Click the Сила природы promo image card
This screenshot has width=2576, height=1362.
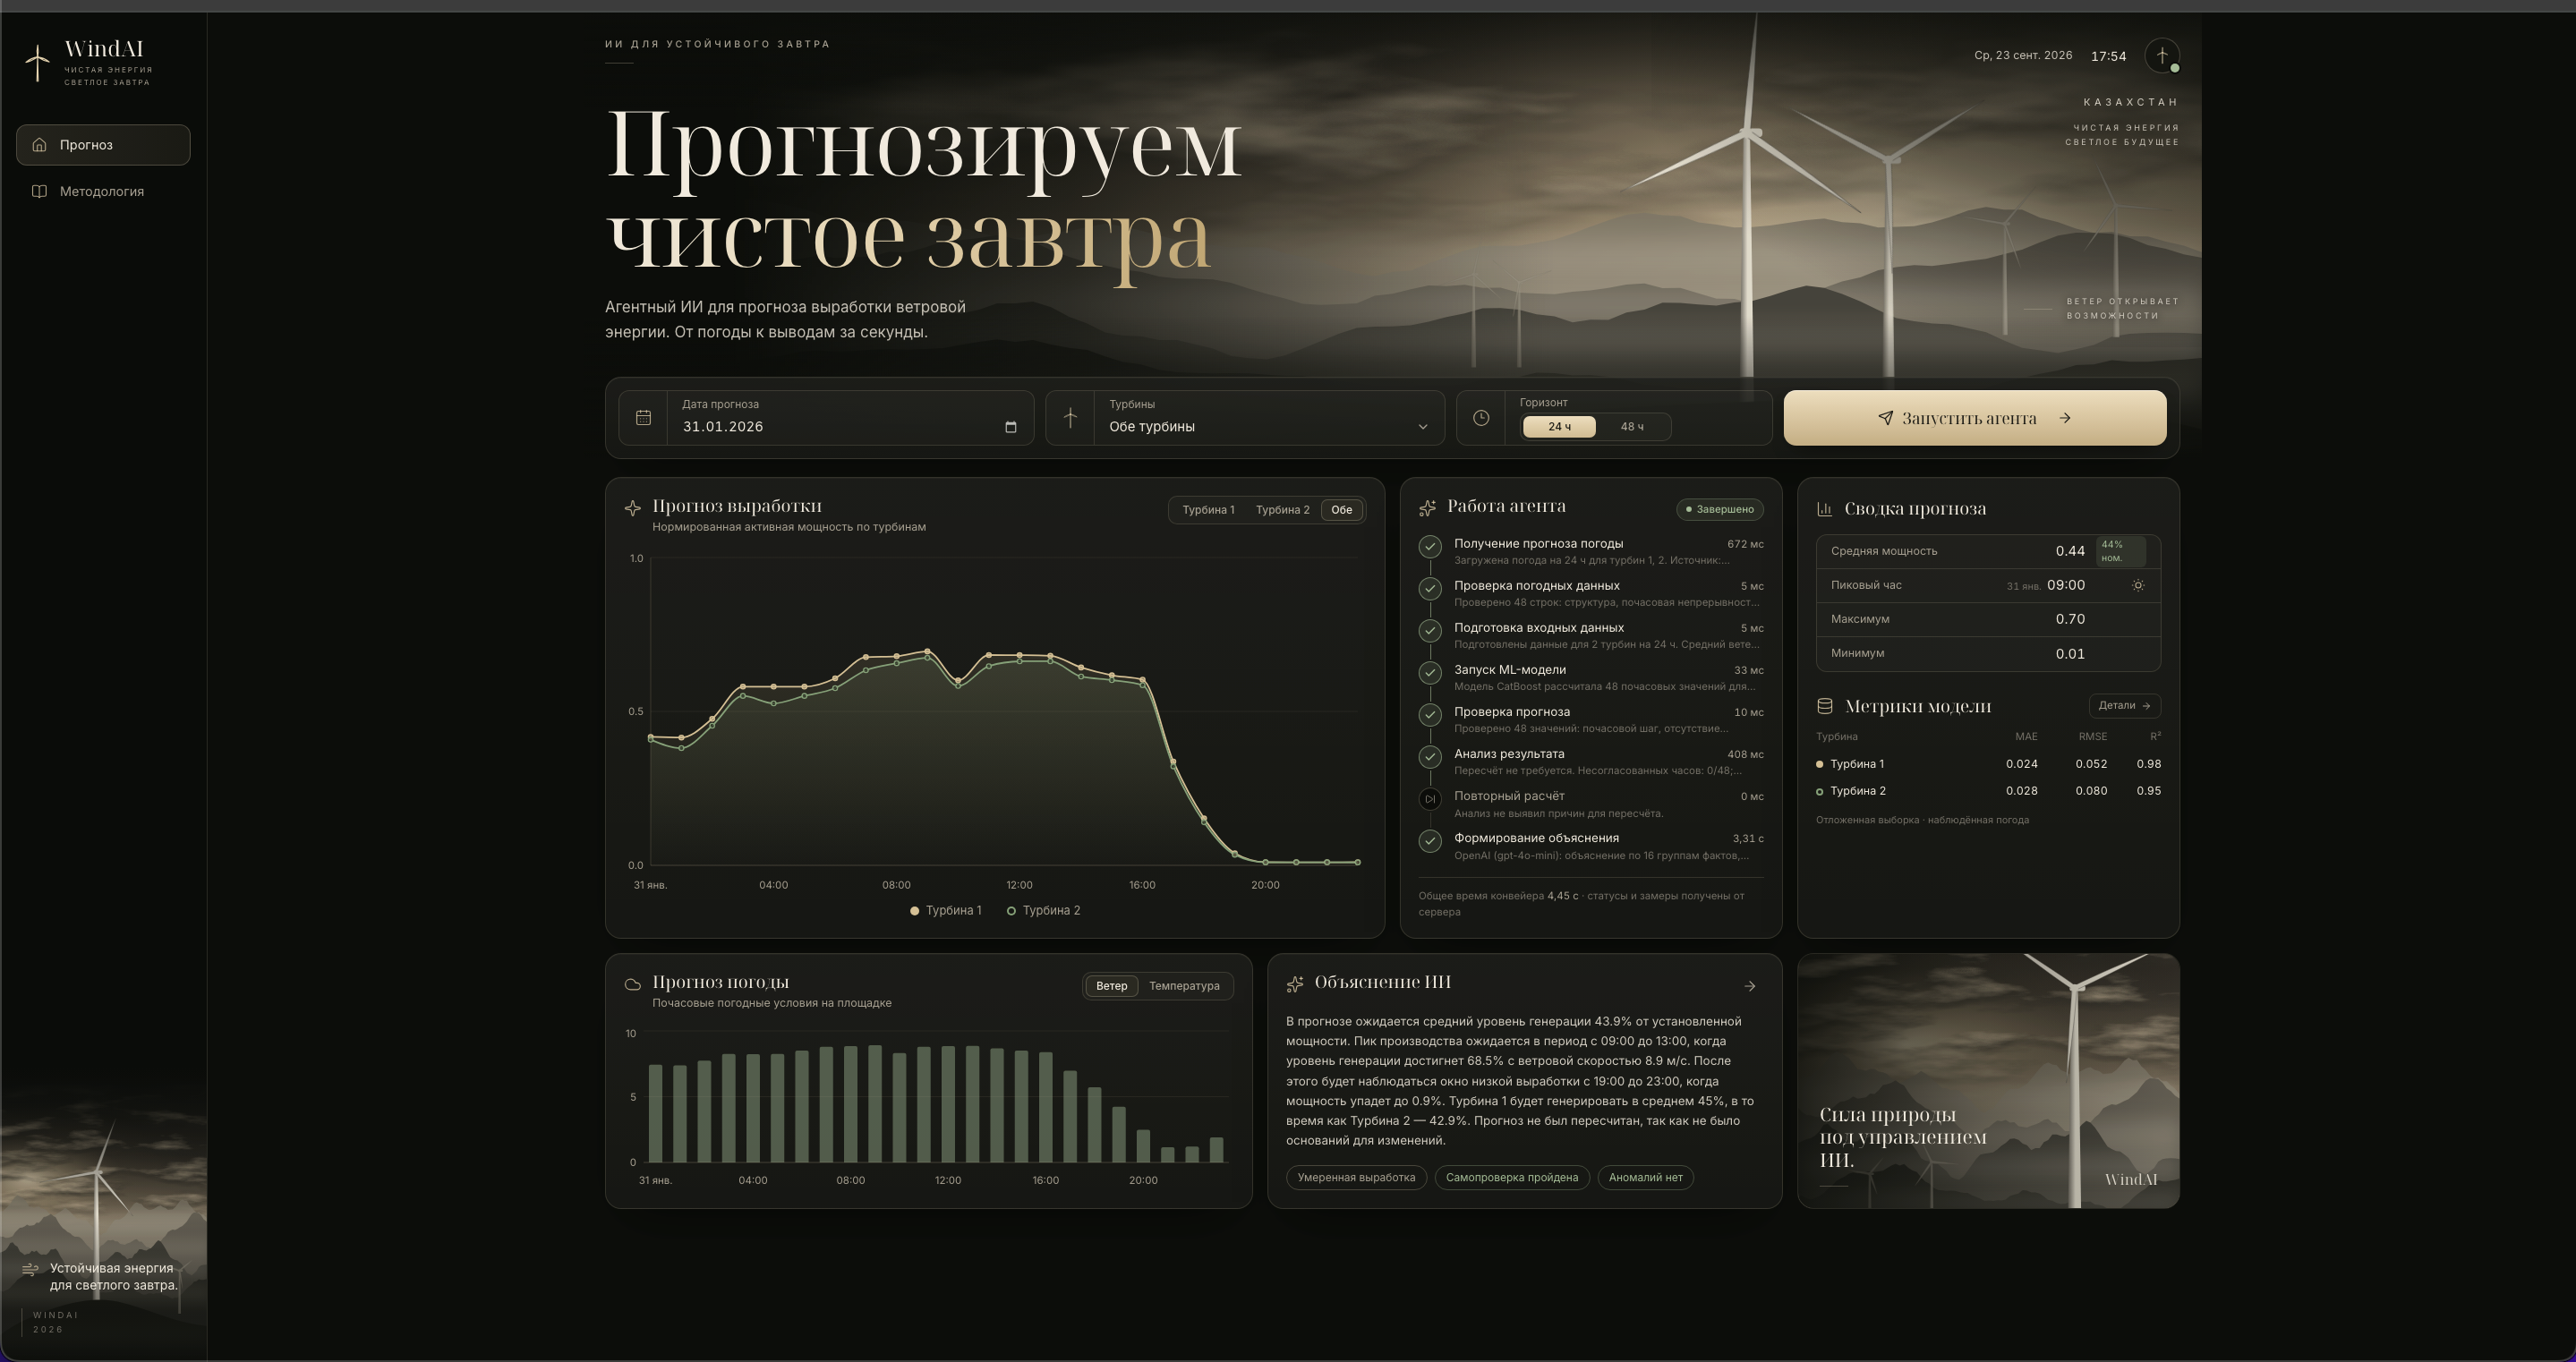1988,1081
